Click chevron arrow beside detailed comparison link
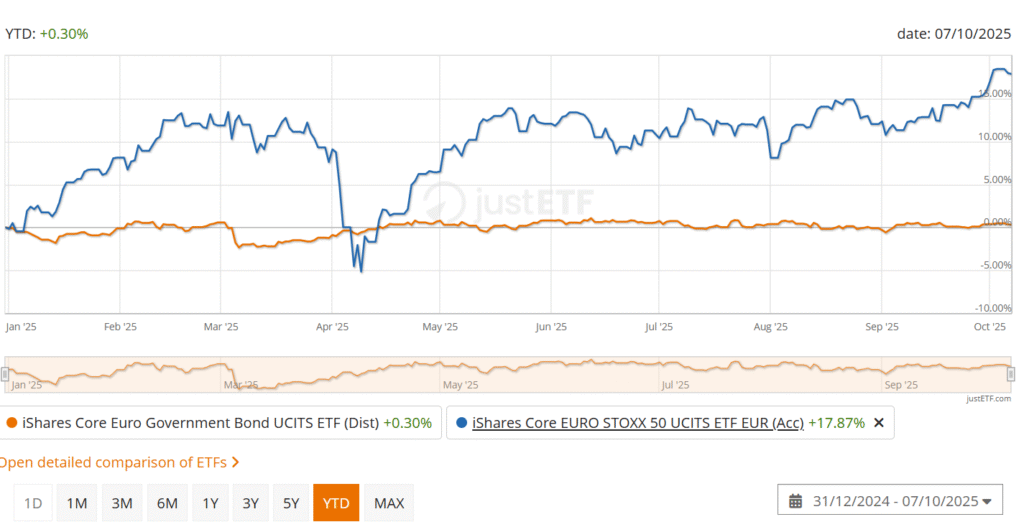The image size is (1024, 527). click(x=235, y=463)
